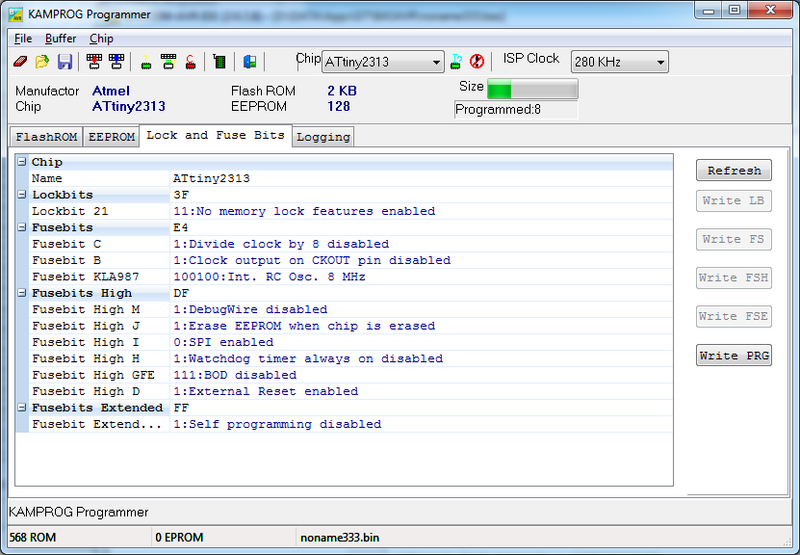Image resolution: width=800 pixels, height=555 pixels.
Task: Click the cyan chip identify icon beside Chip dropdown
Action: [456, 62]
